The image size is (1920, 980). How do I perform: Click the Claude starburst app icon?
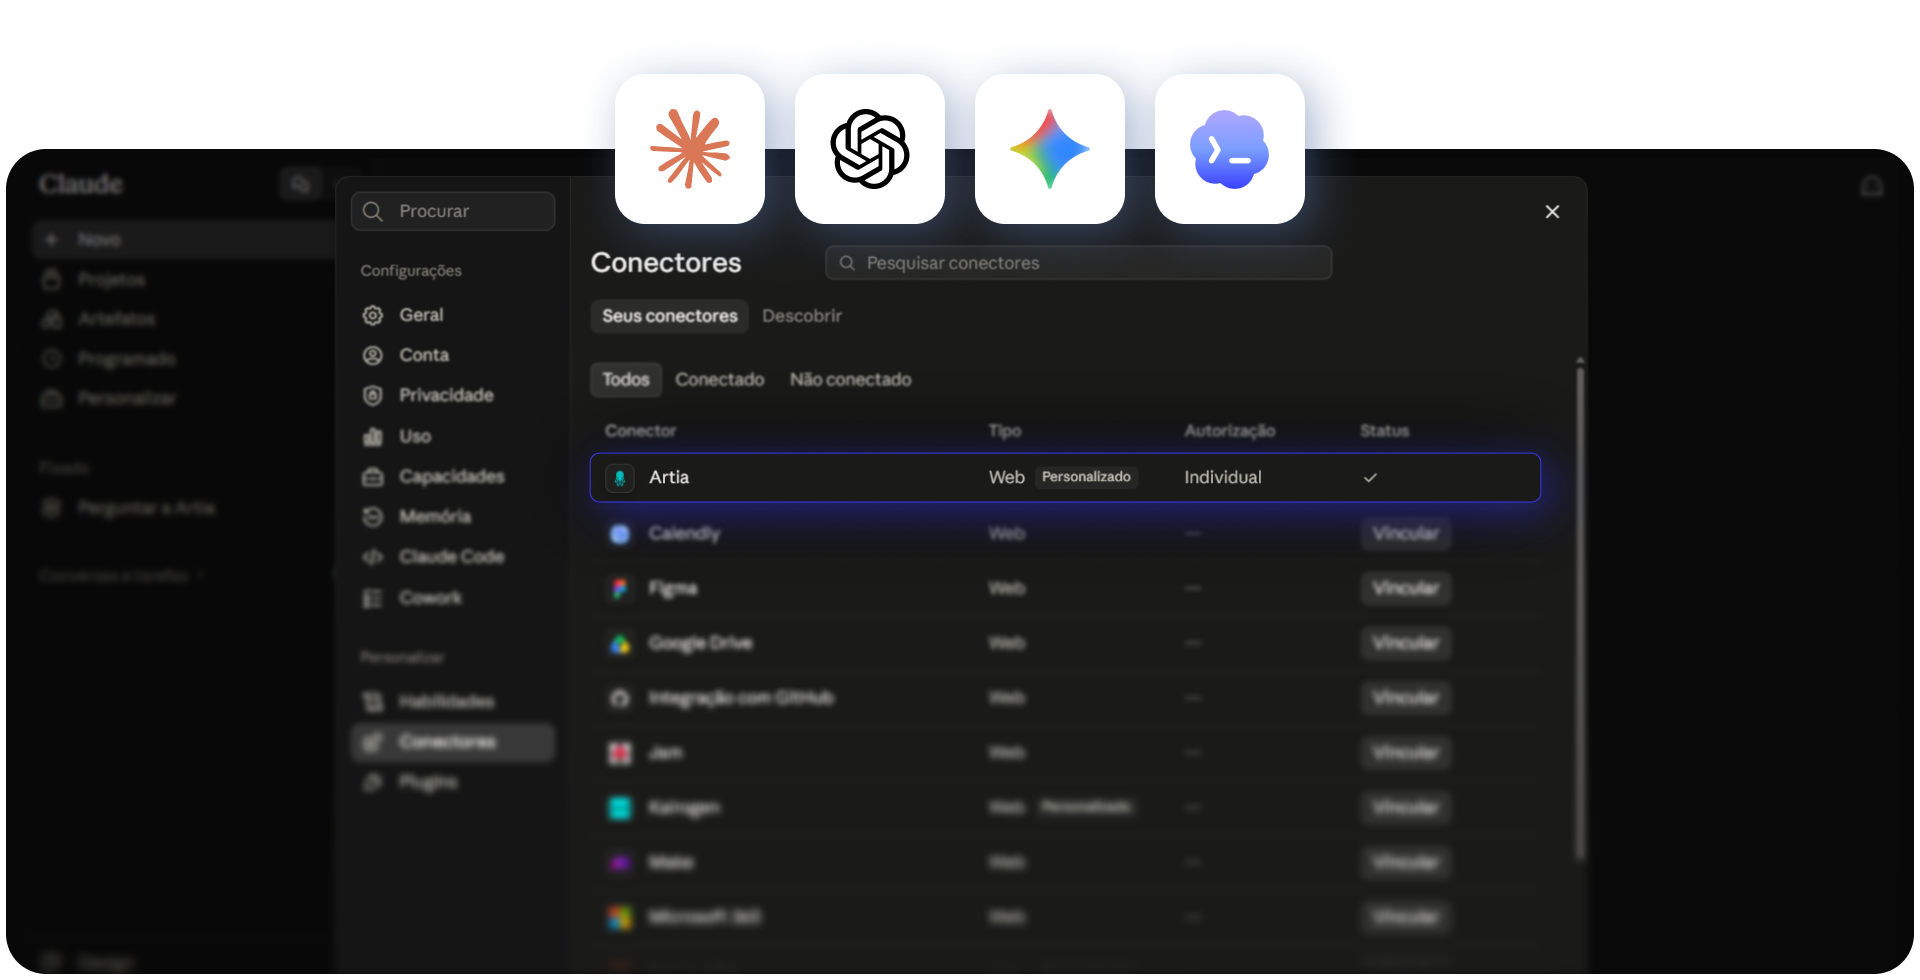pyautogui.click(x=690, y=149)
